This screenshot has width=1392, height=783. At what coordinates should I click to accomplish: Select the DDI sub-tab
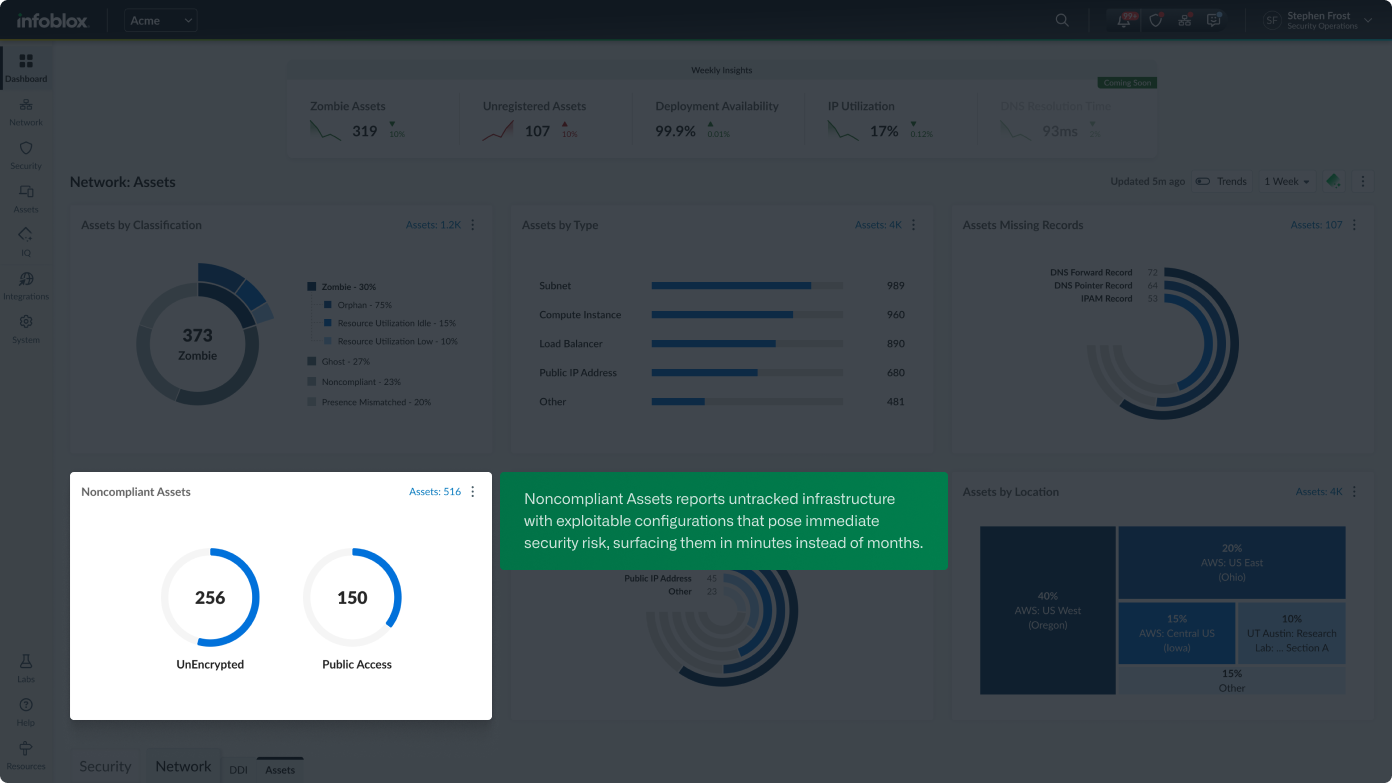(x=238, y=770)
